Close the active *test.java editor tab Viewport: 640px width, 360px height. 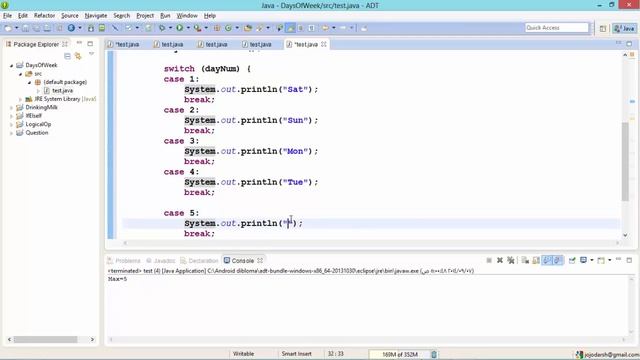[x=324, y=44]
